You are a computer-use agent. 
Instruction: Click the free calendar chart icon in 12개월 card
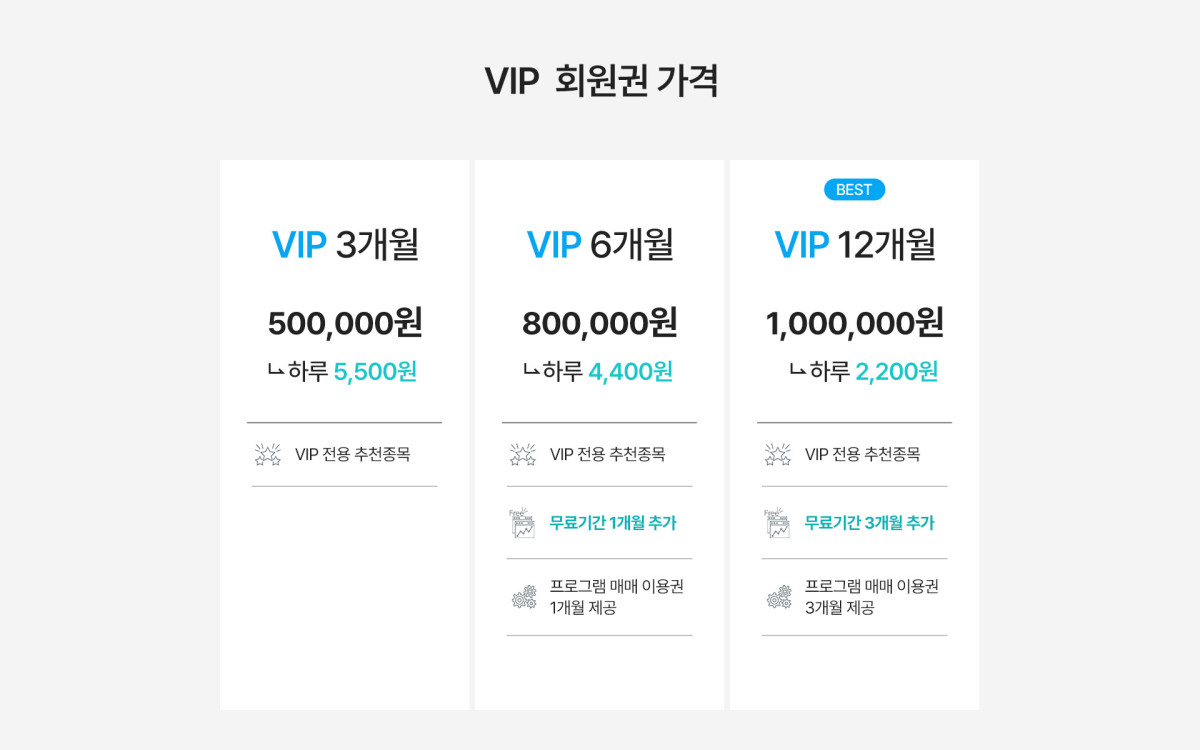777,523
